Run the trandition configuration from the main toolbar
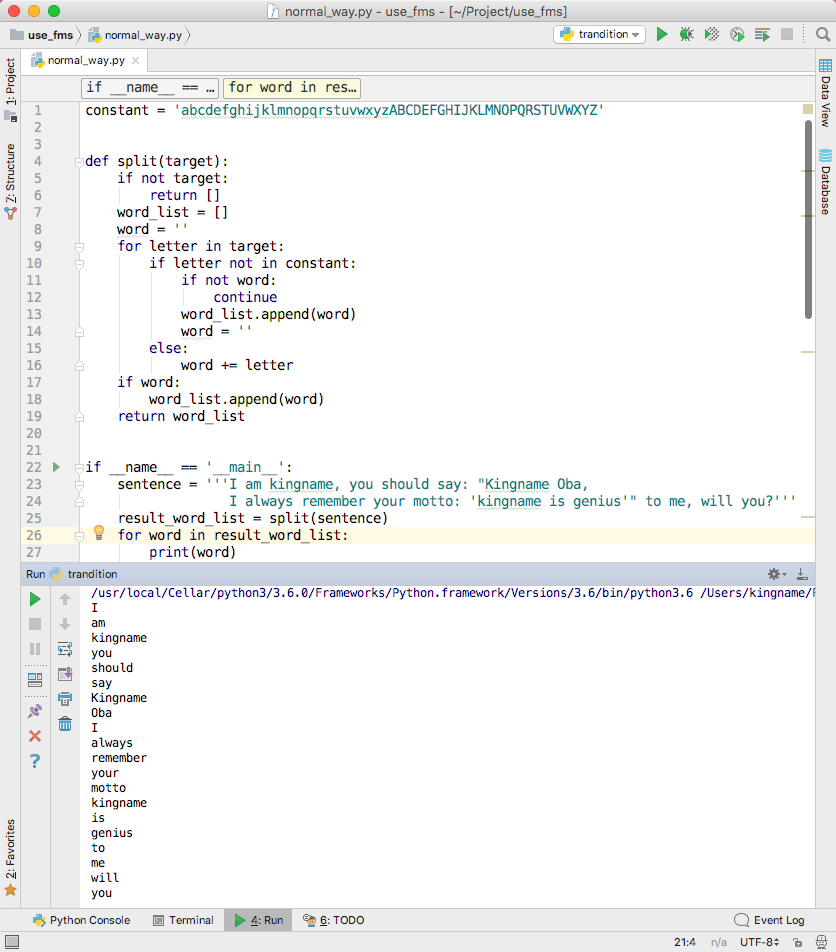 [x=662, y=35]
